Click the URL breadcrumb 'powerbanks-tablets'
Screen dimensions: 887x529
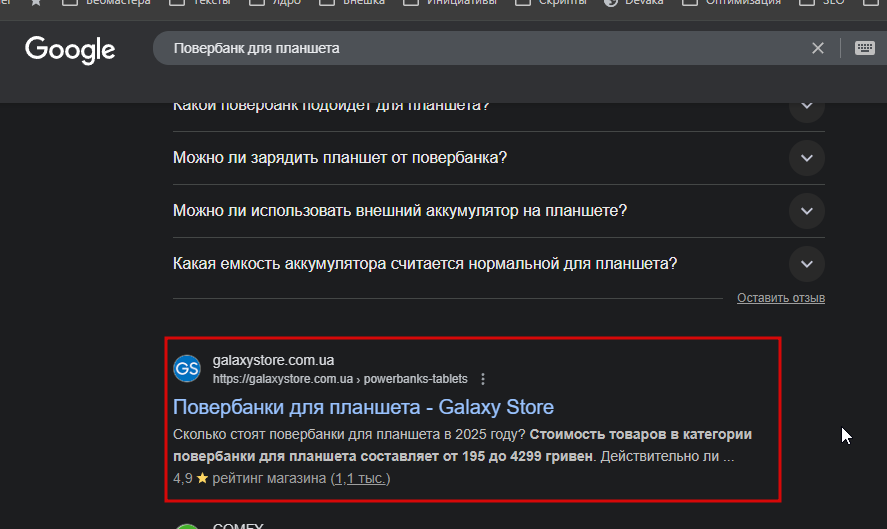tap(416, 379)
